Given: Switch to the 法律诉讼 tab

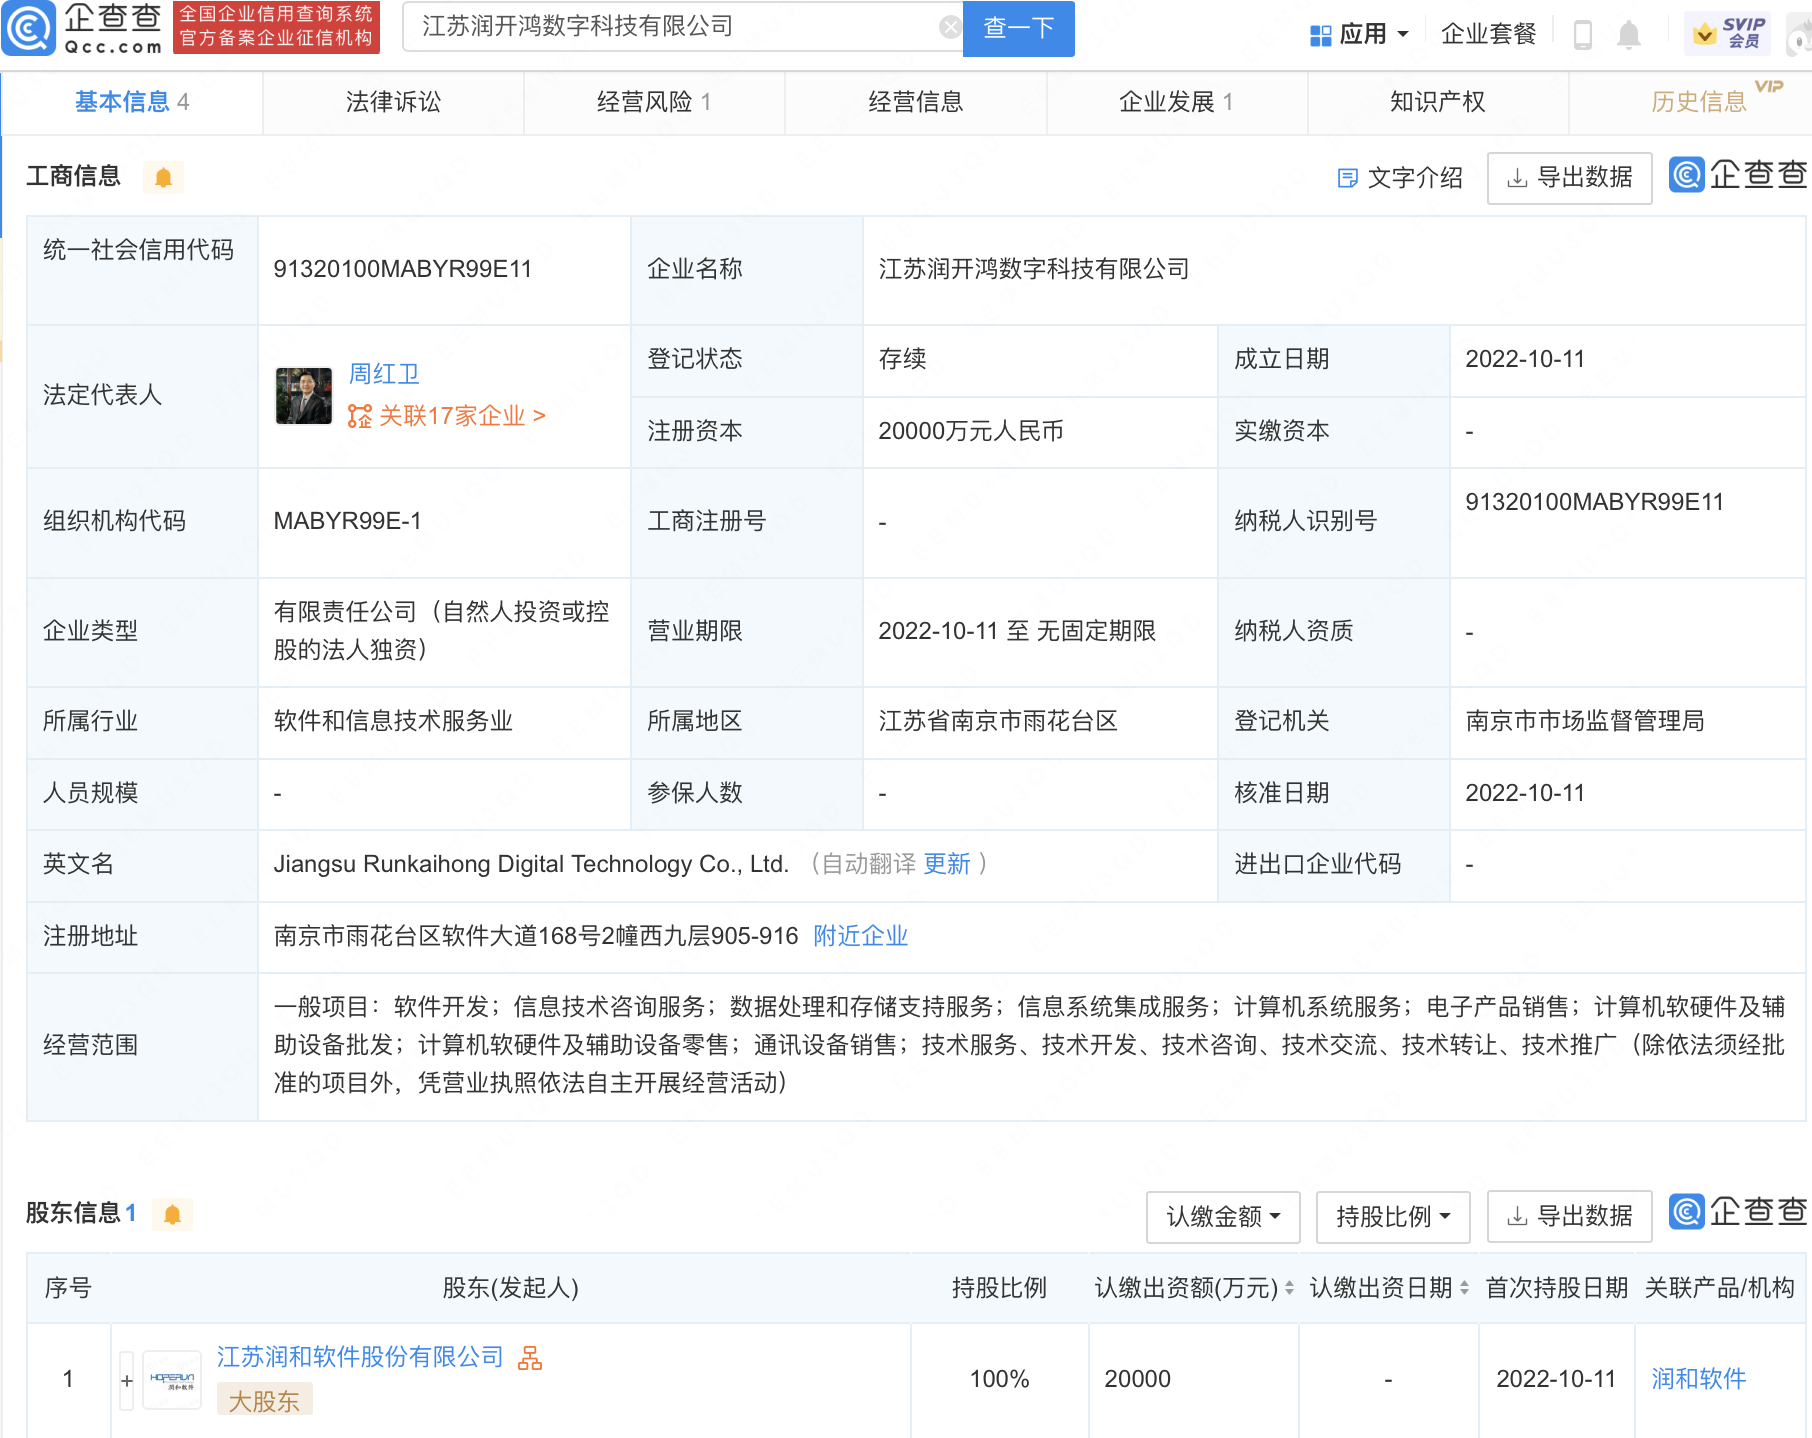Looking at the screenshot, I should (393, 102).
